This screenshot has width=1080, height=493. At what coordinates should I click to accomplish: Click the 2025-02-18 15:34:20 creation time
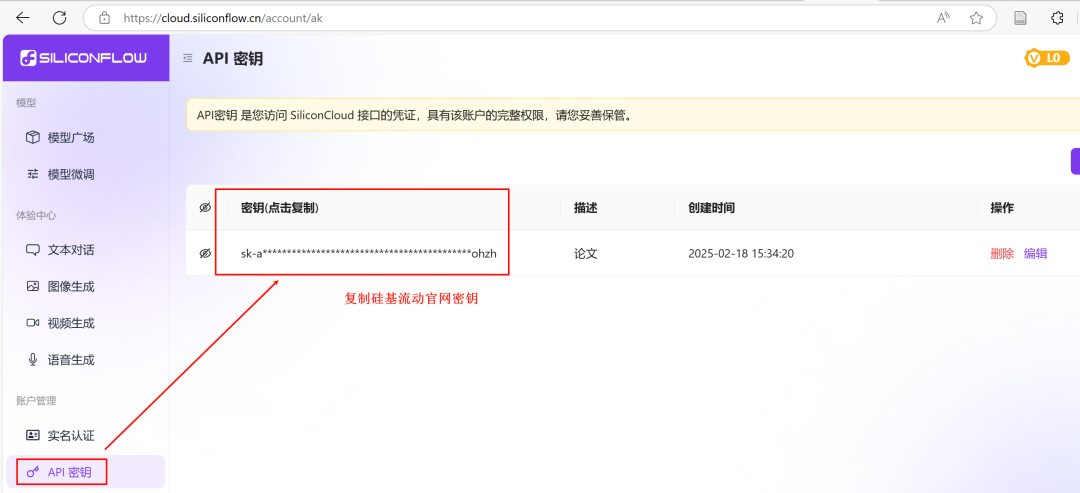(741, 253)
